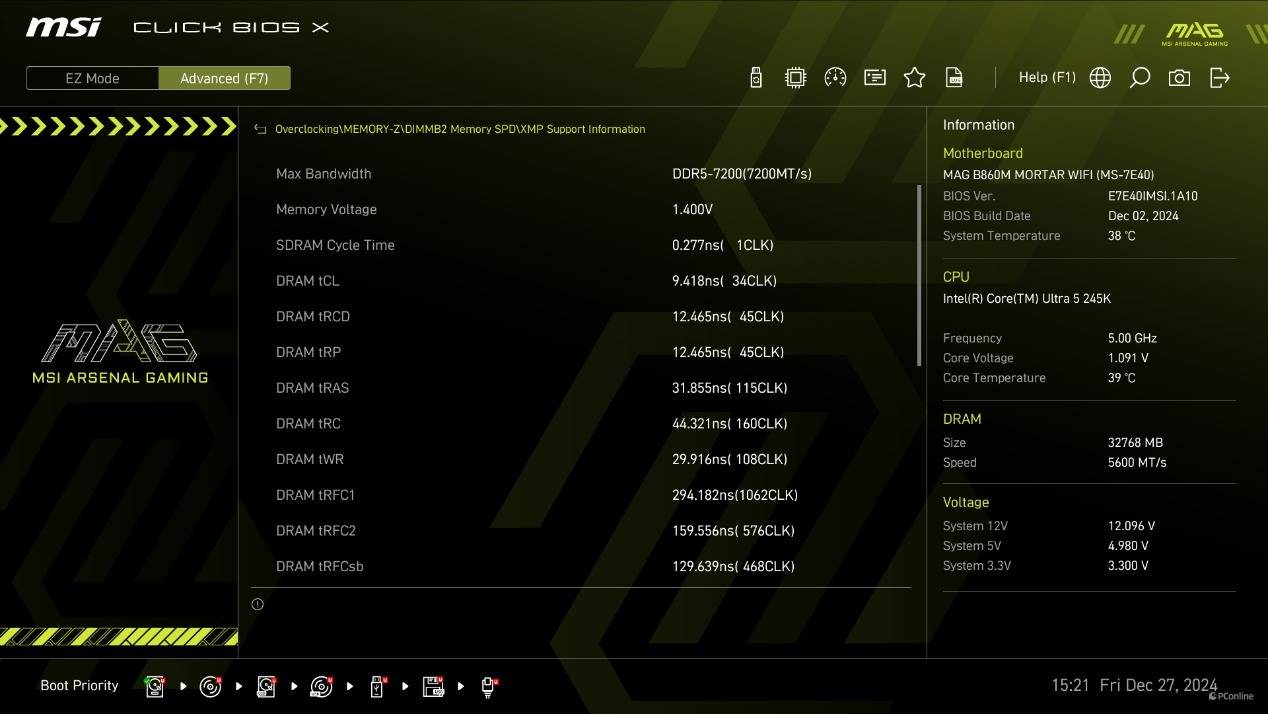Click the log file document icon
The height and width of the screenshot is (714, 1268).
click(954, 78)
